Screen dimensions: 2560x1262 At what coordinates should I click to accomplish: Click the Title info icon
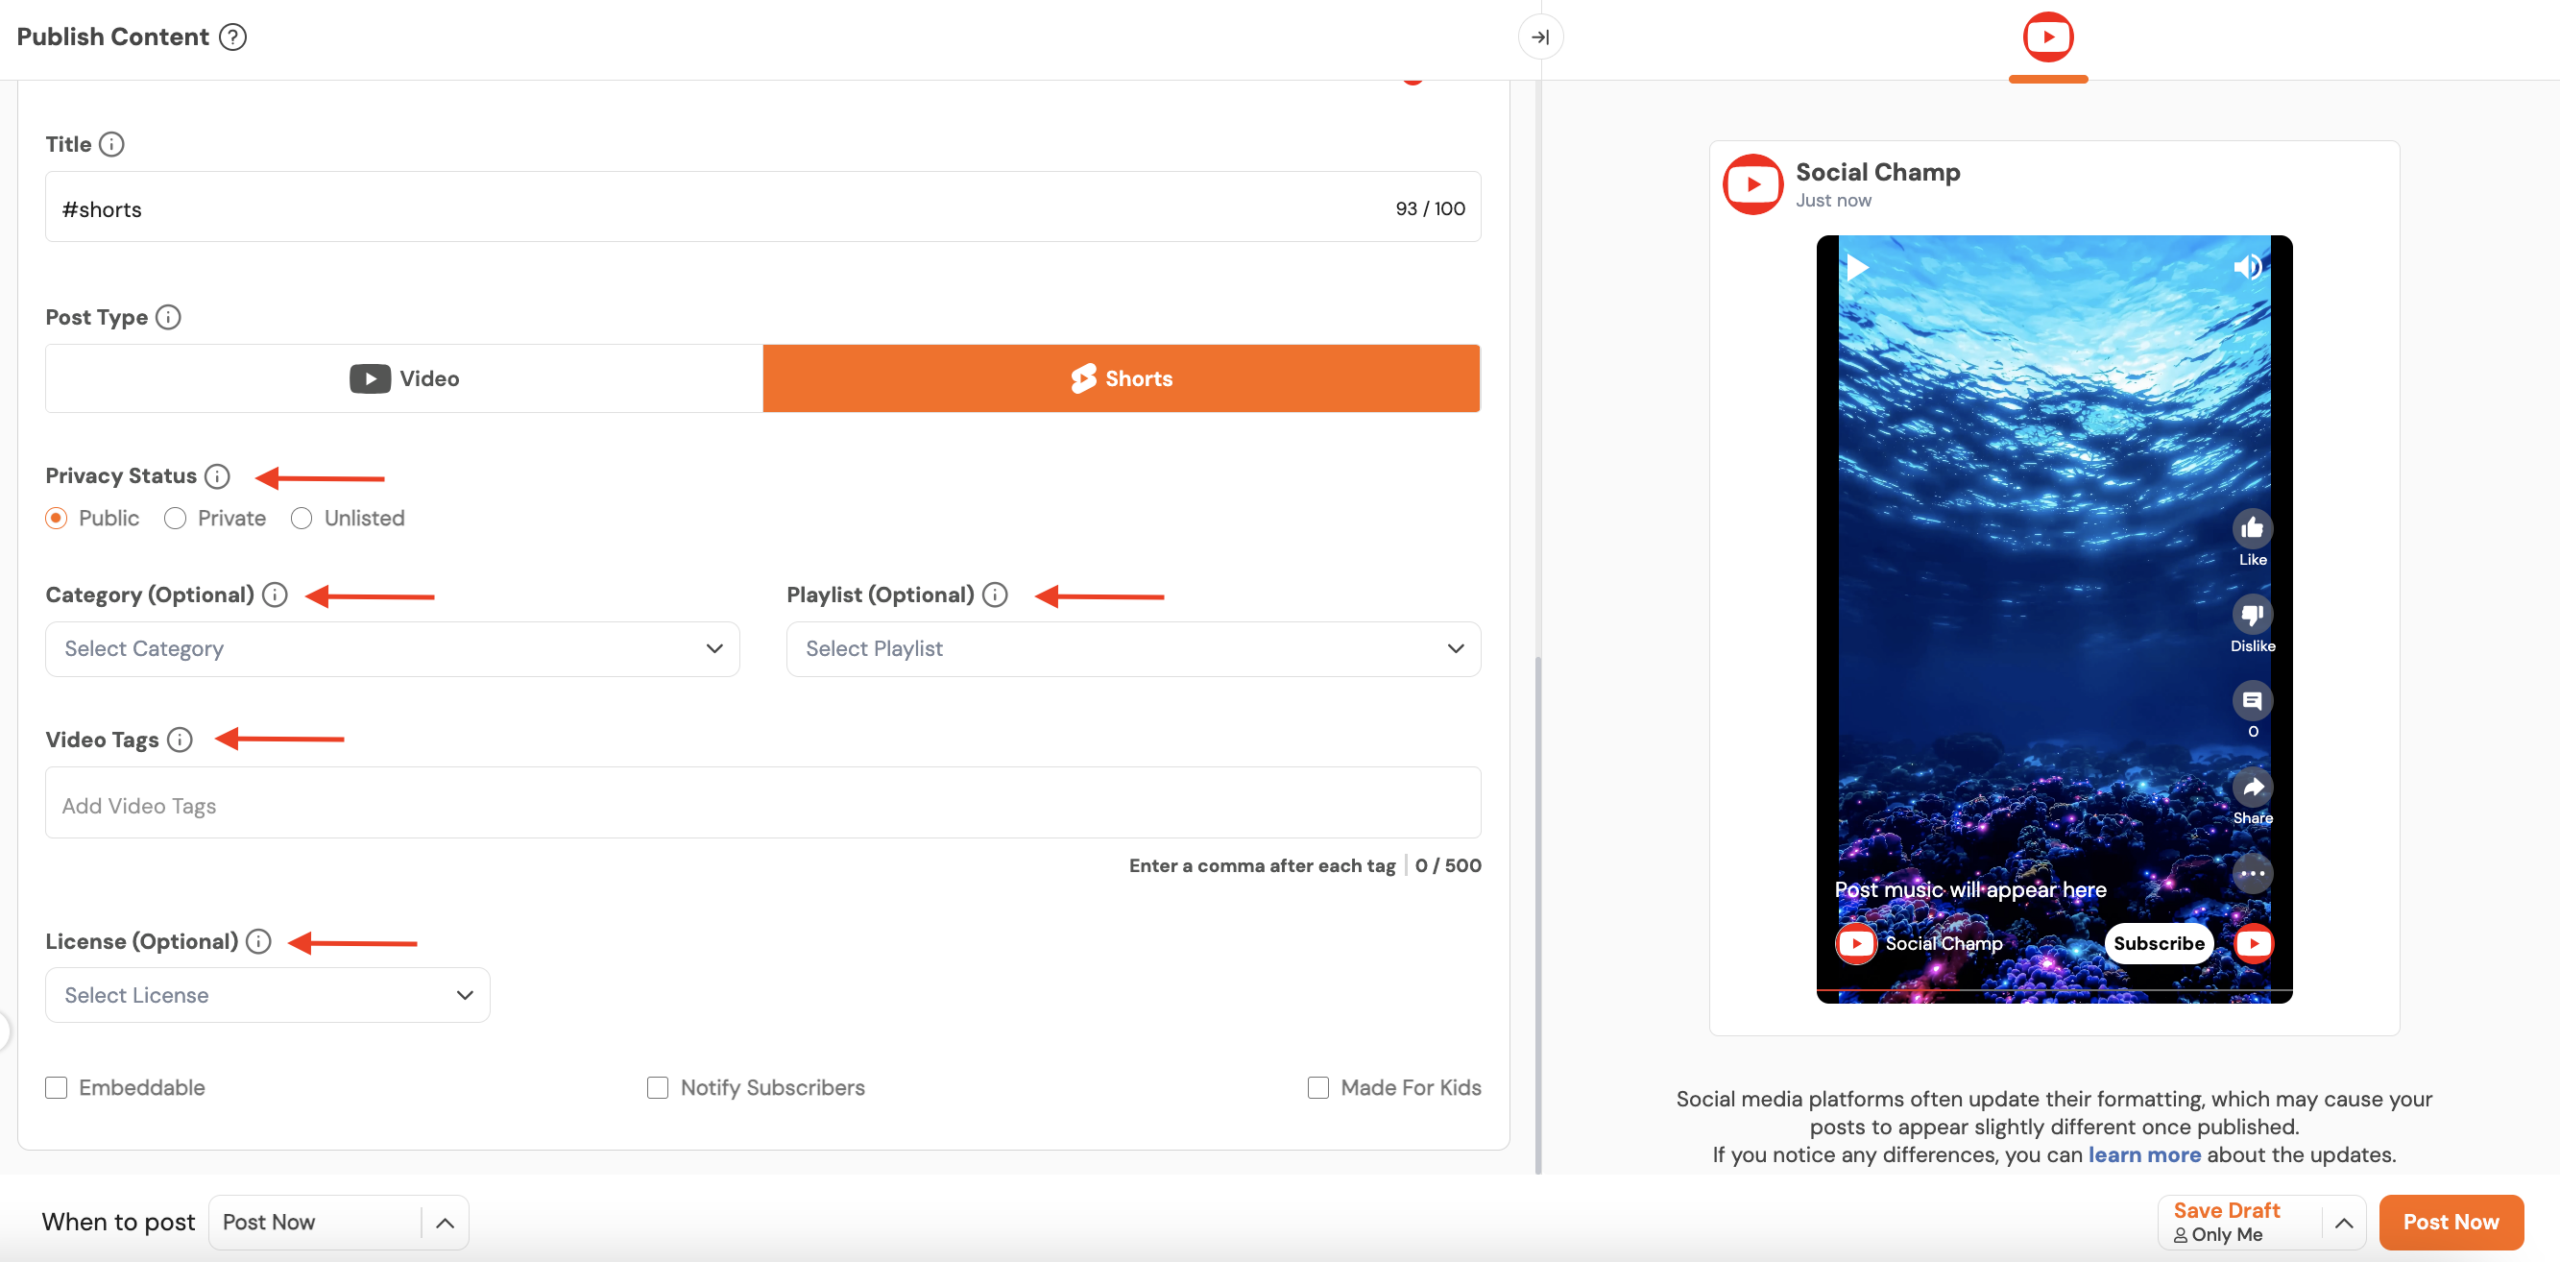click(112, 144)
